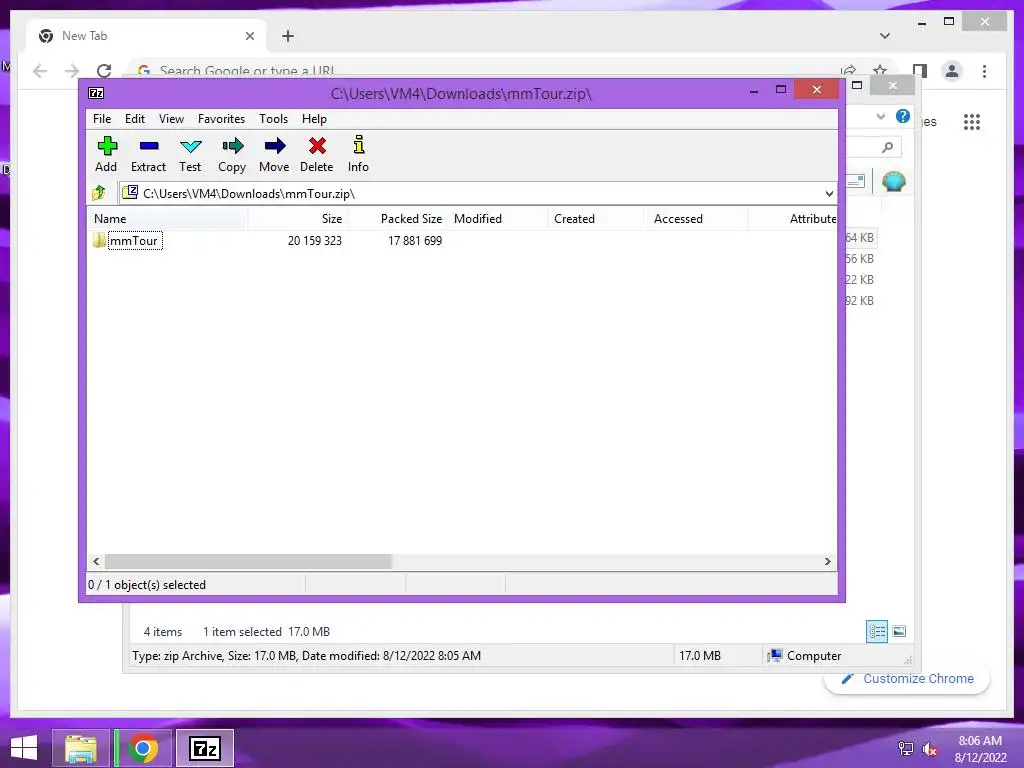Click the Customize Chrome button
1024x768 pixels.
pos(908,679)
